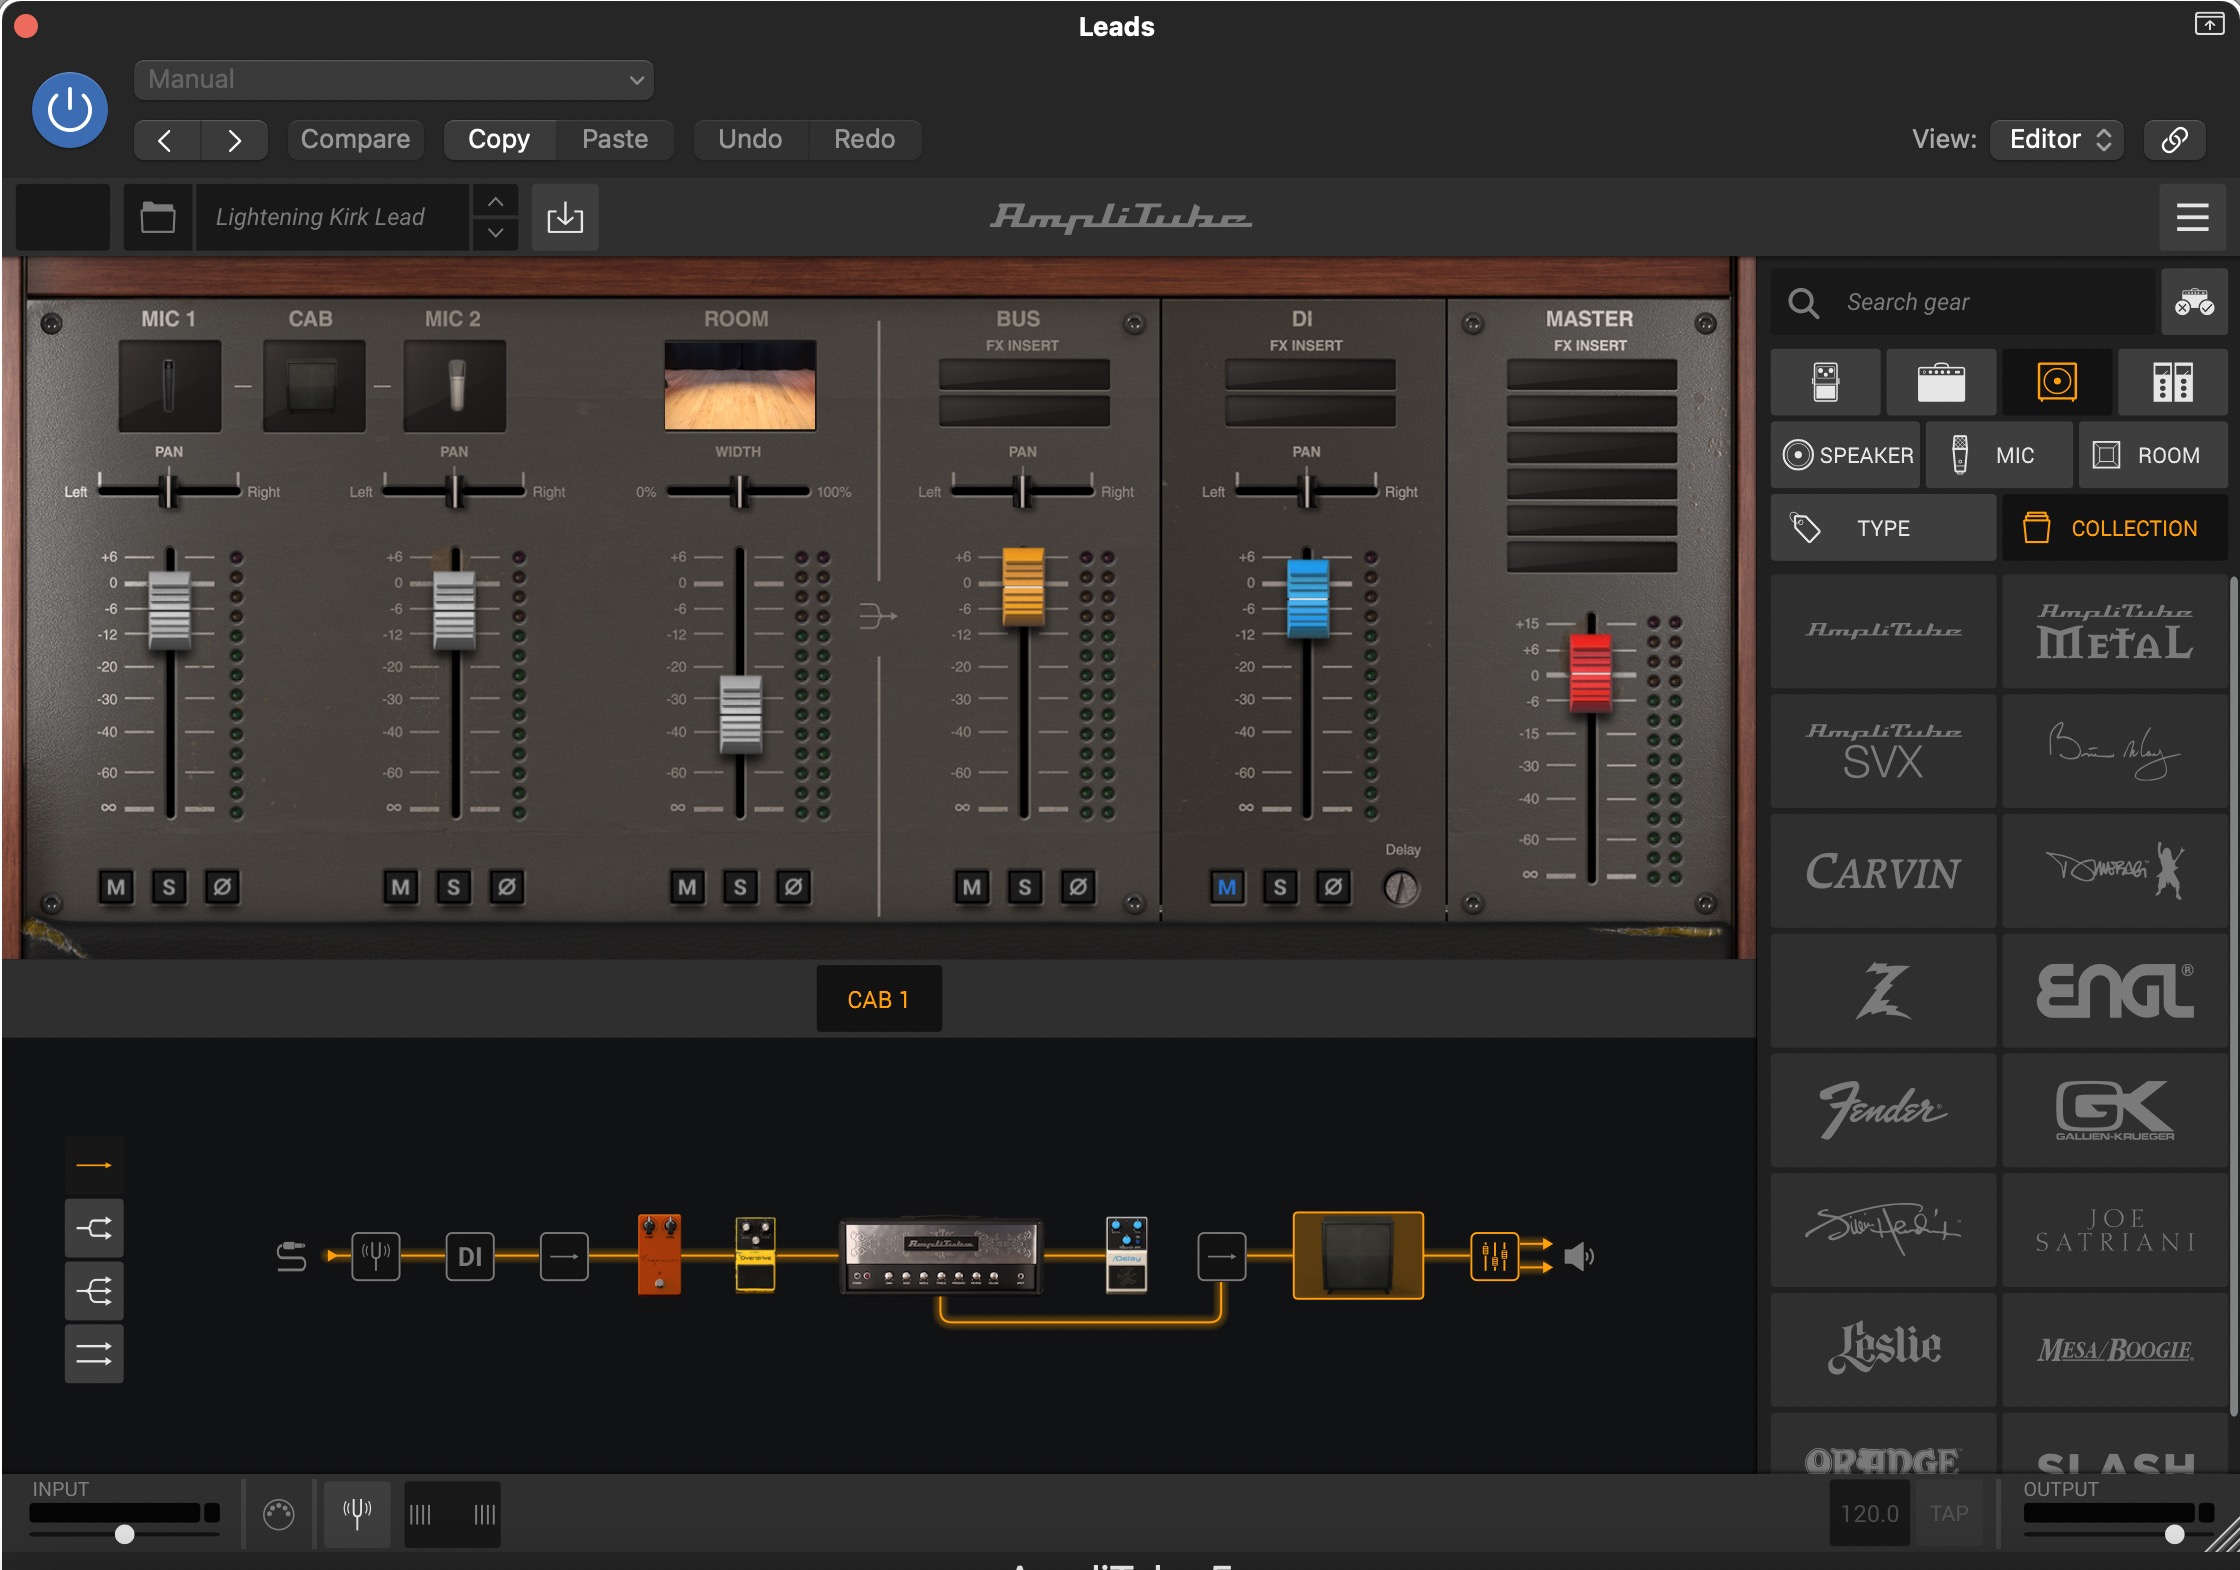Toggle the plugin power bypass button
The height and width of the screenshot is (1570, 2240).
[x=70, y=110]
